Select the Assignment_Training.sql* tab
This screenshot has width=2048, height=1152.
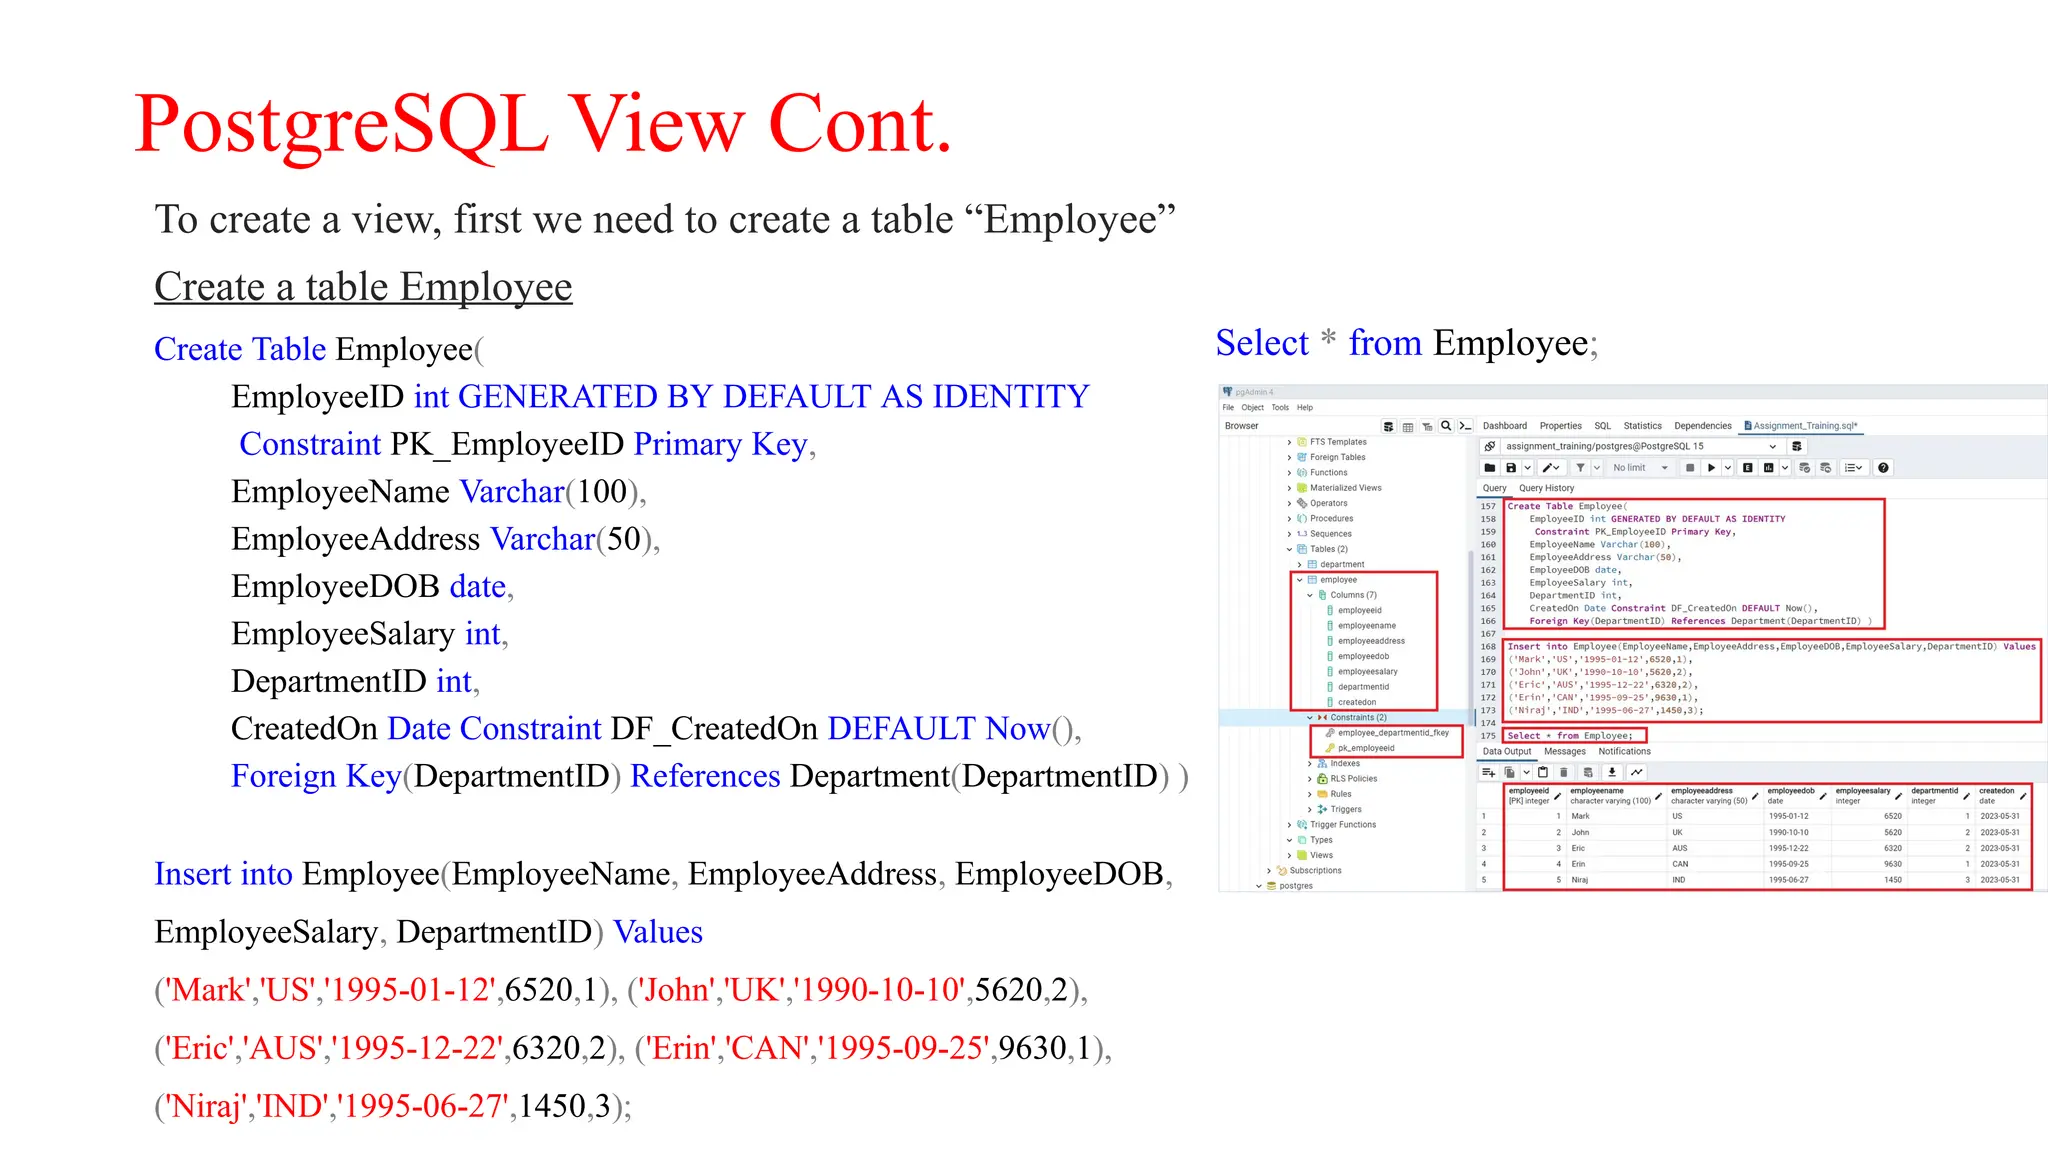coord(1801,426)
